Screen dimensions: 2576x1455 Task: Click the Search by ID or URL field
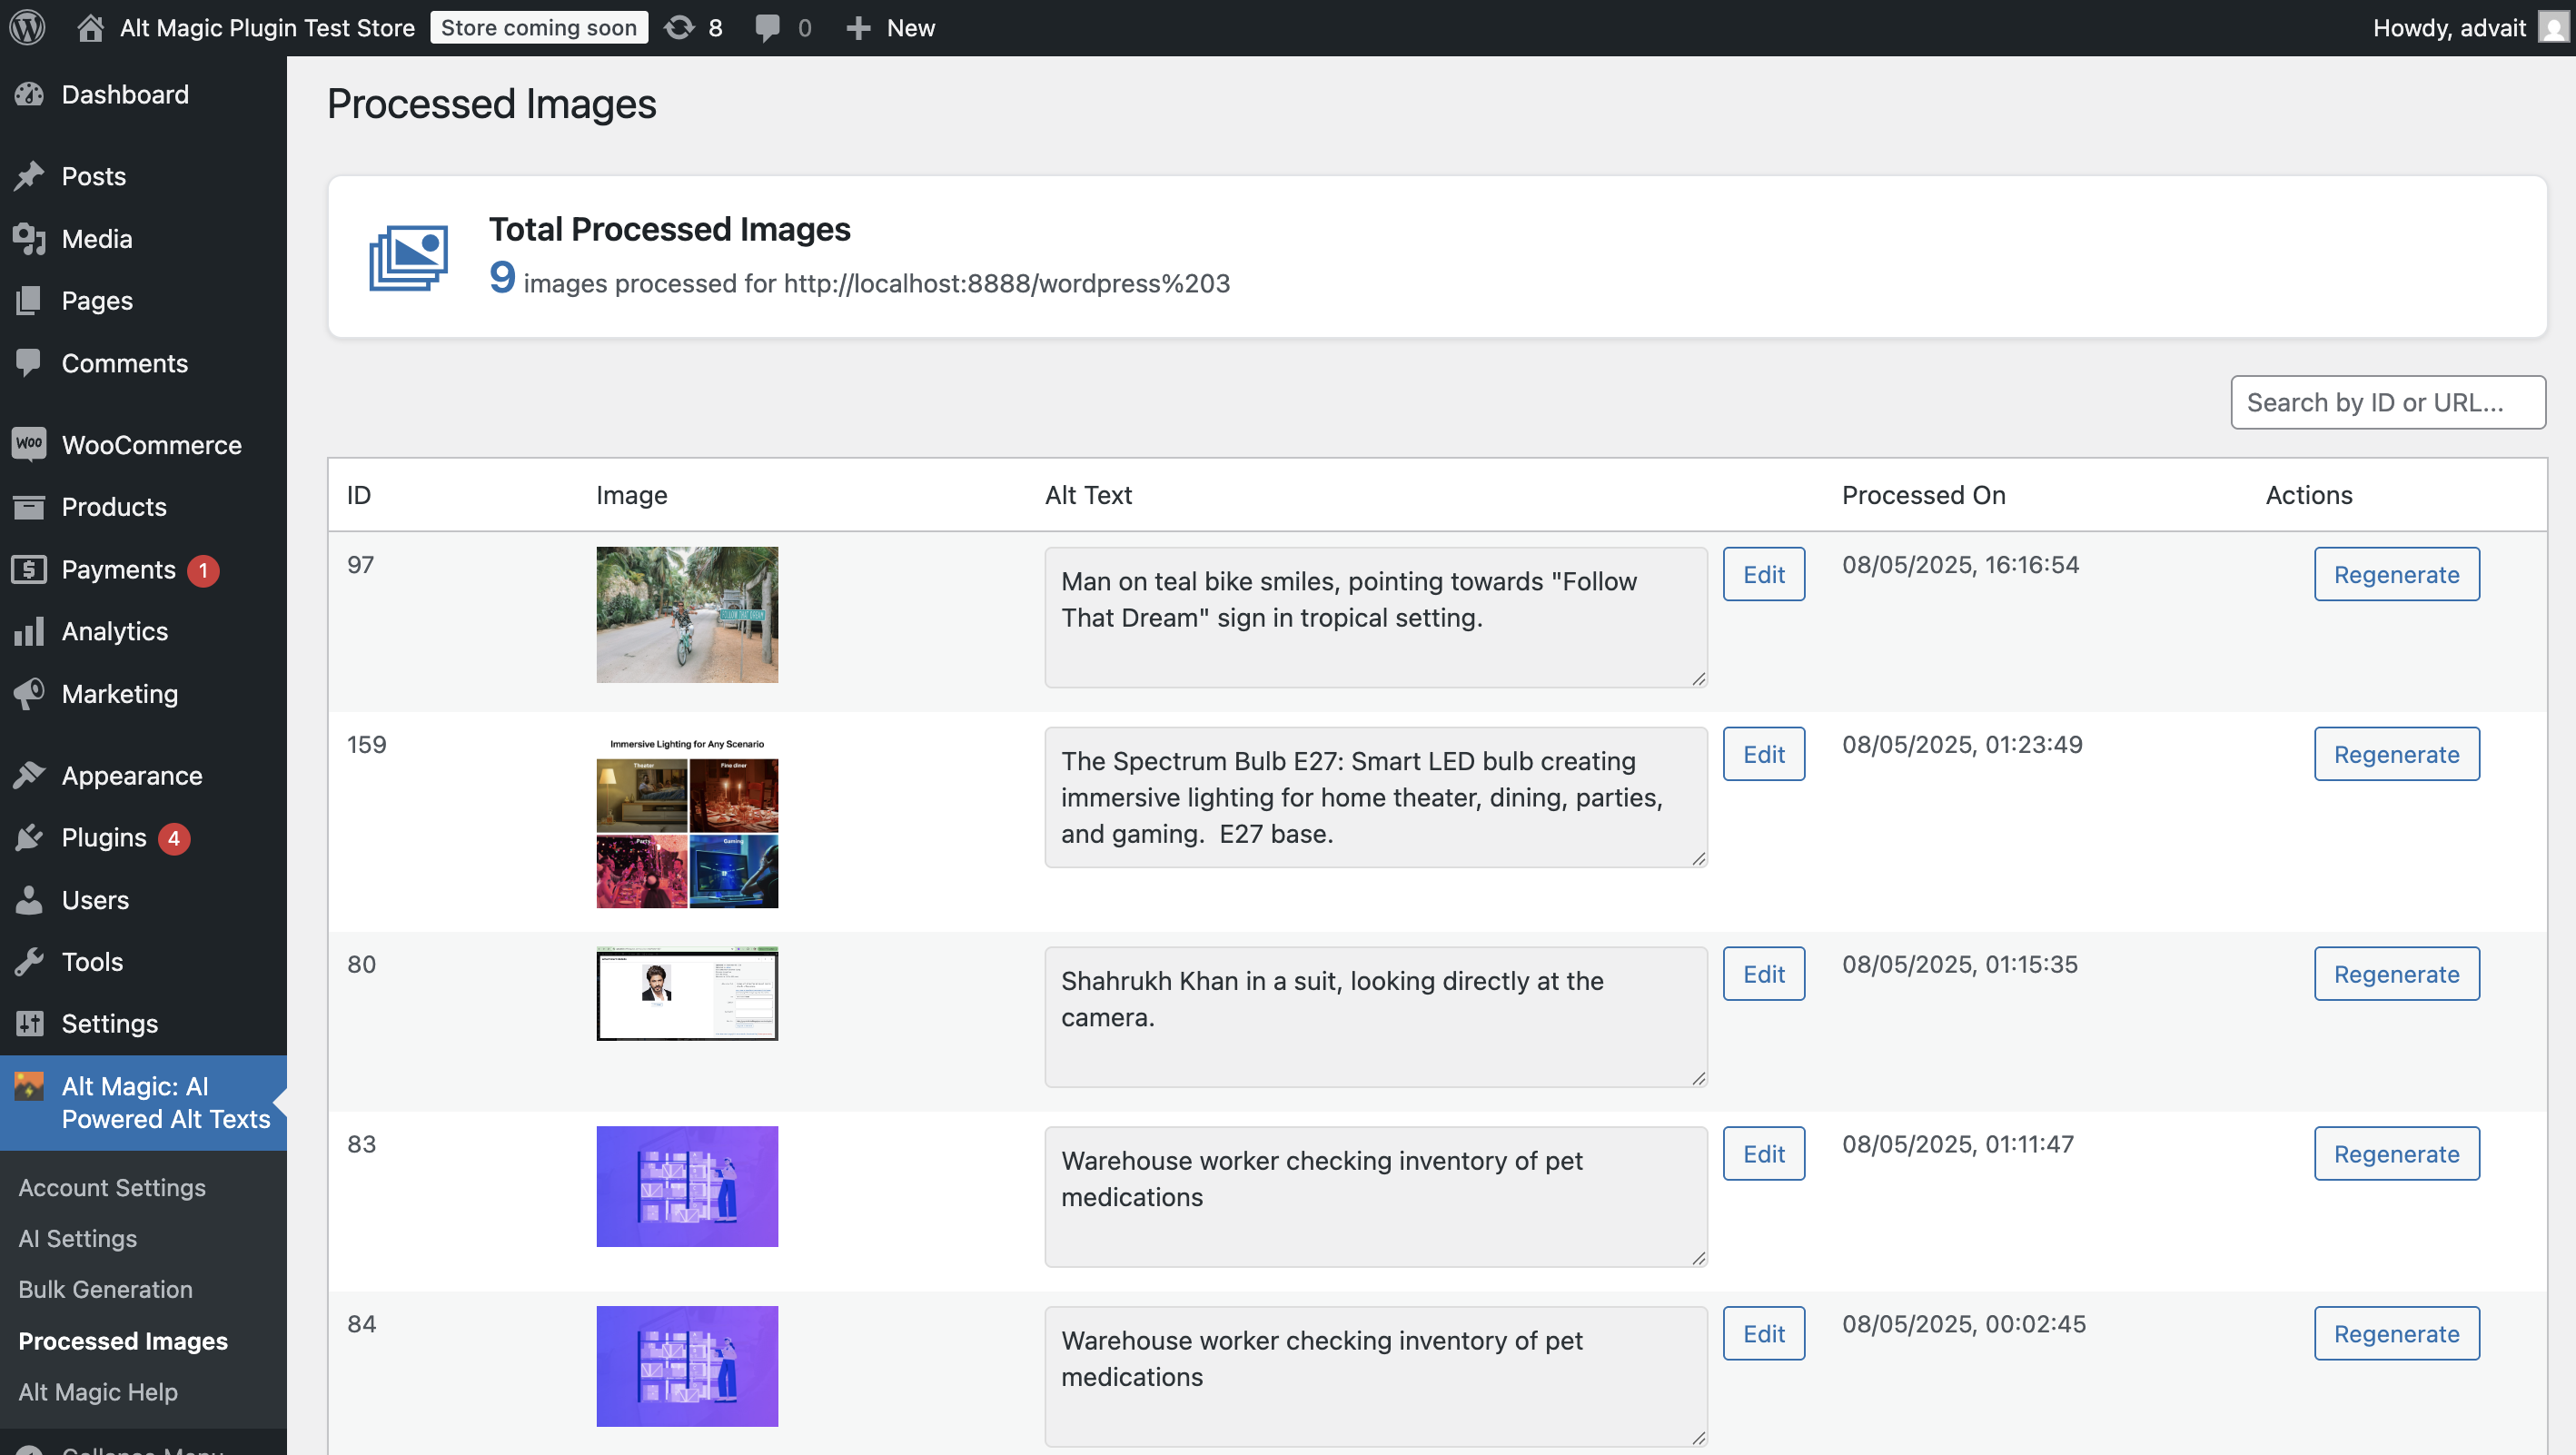(2388, 402)
